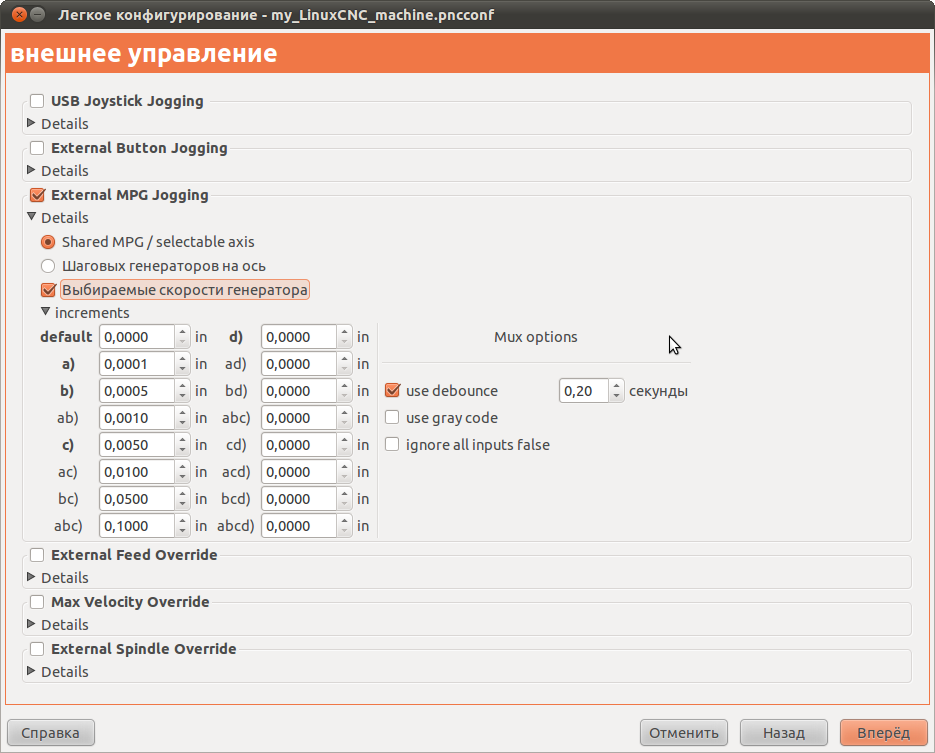Click the bc) increment field 0,0500
935x753 pixels.
click(137, 499)
